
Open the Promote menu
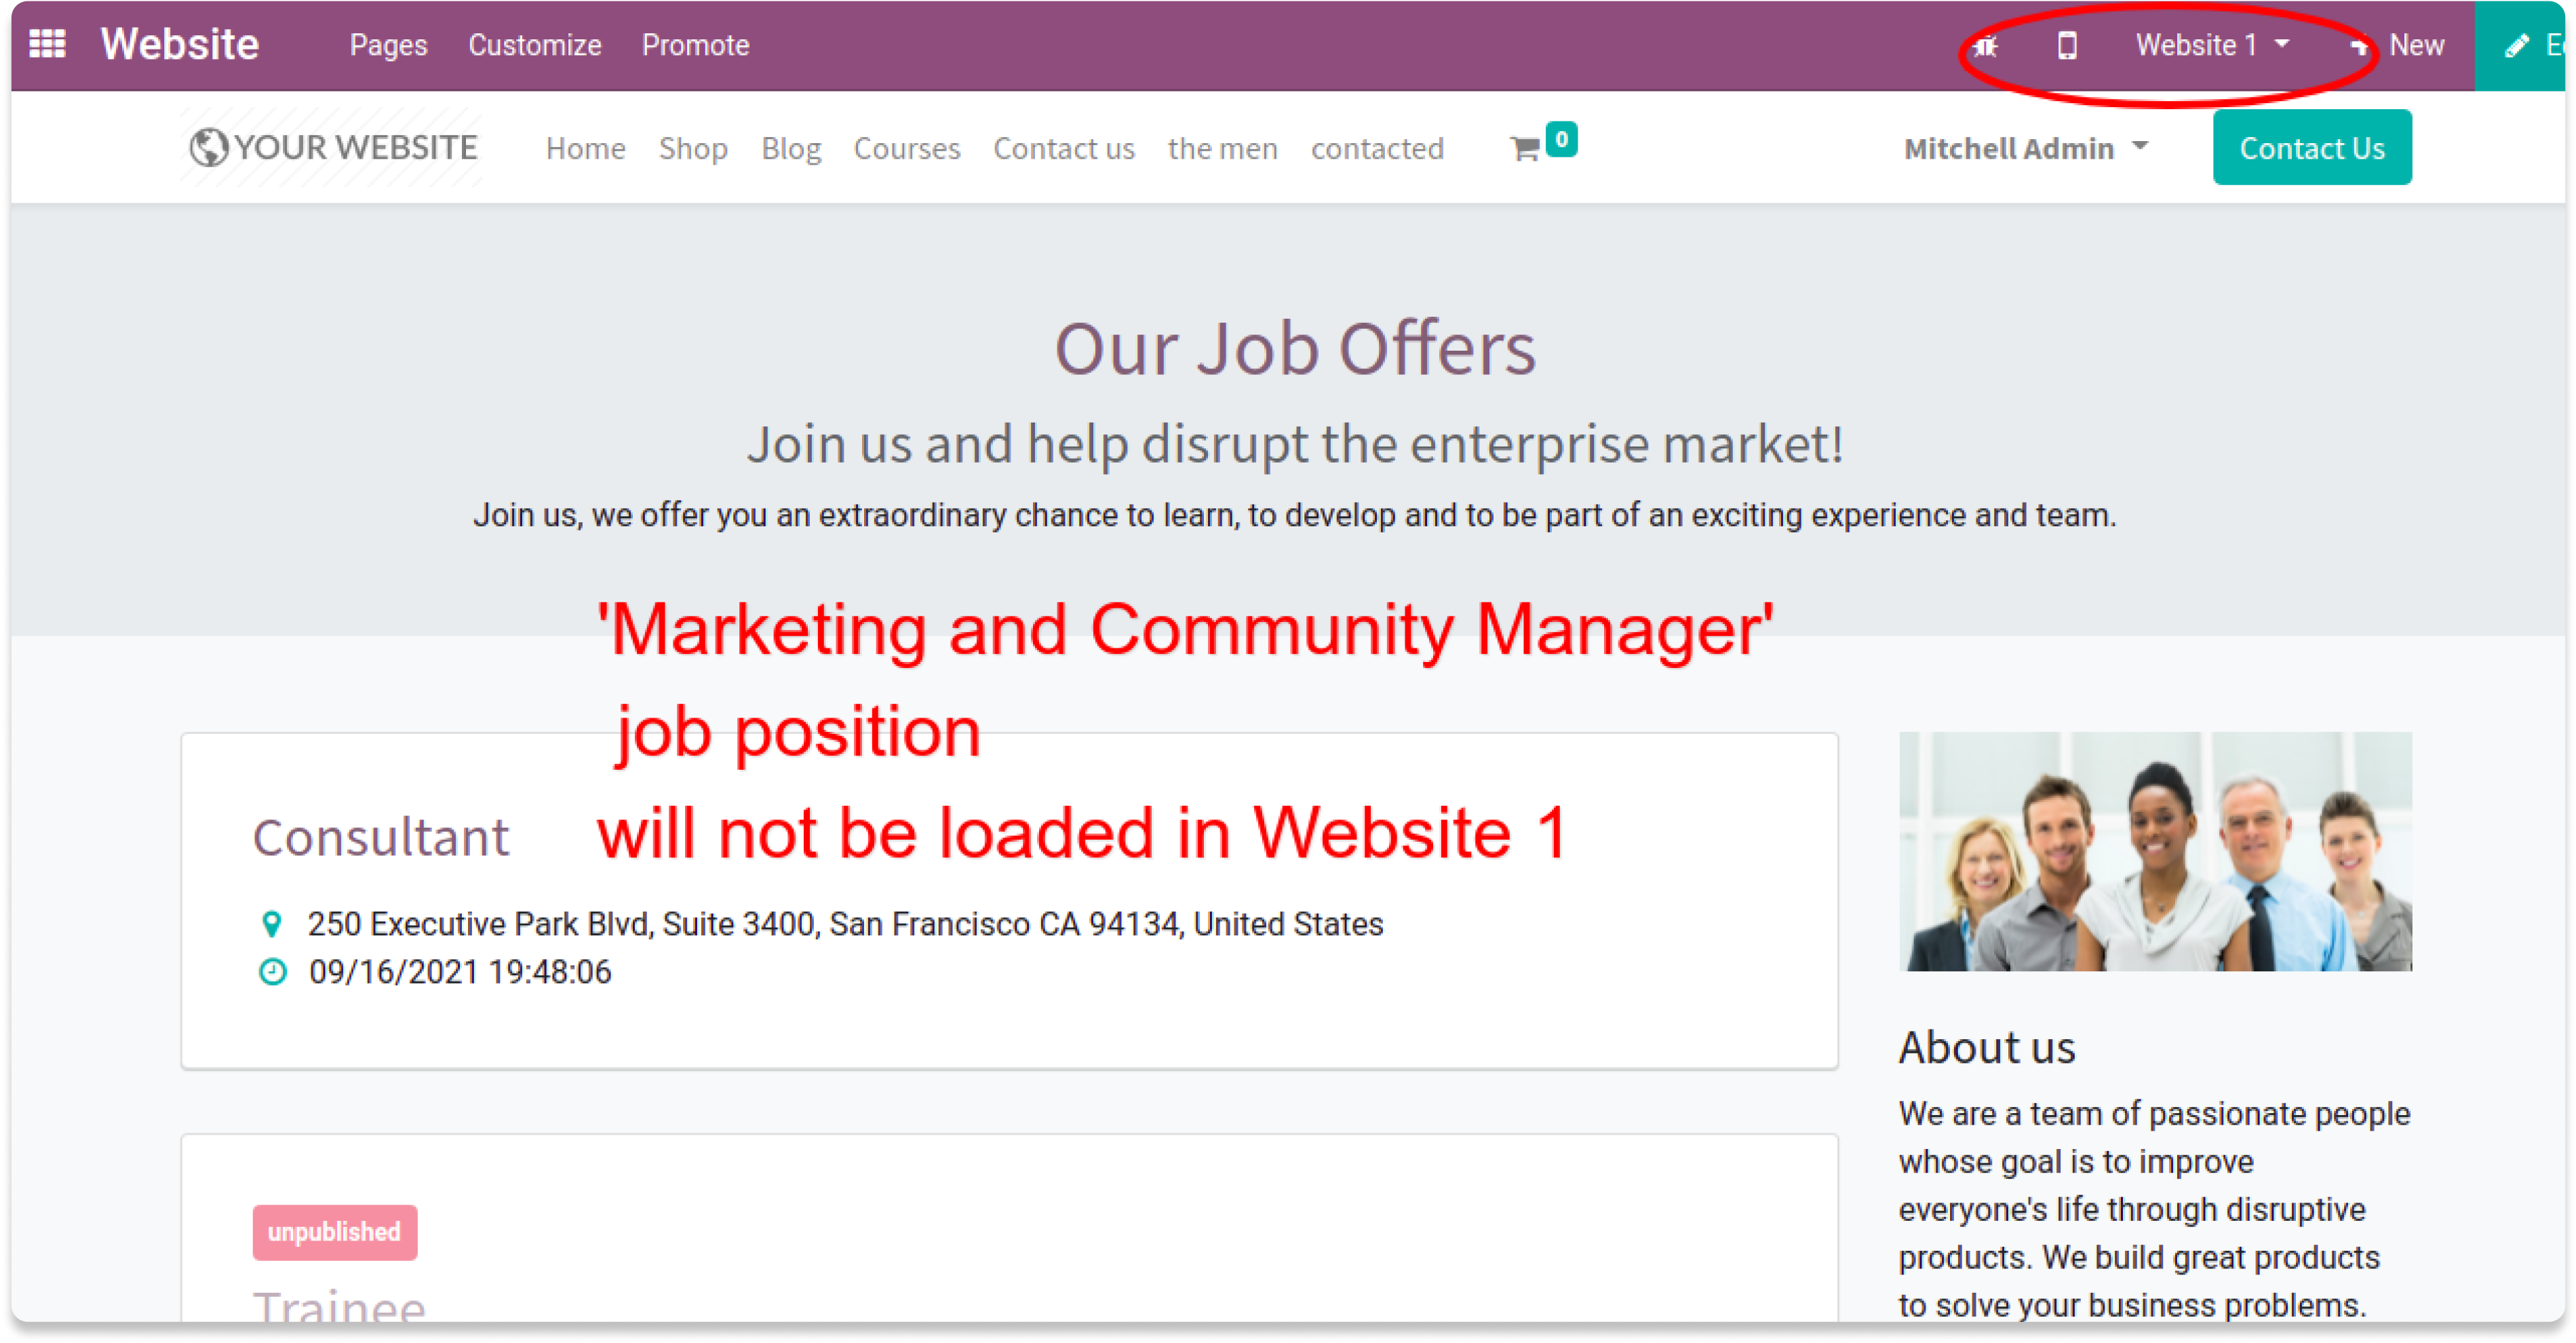tap(695, 45)
